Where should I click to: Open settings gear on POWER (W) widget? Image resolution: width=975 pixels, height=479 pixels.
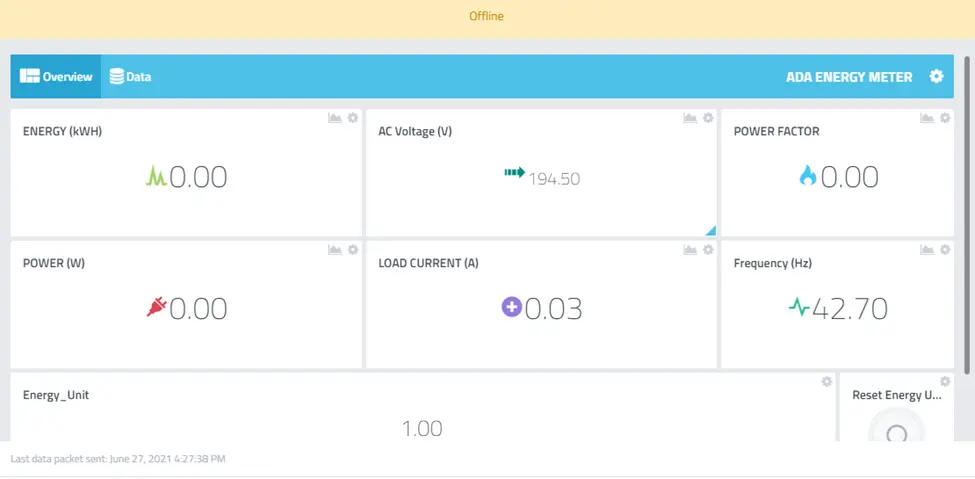tap(353, 249)
